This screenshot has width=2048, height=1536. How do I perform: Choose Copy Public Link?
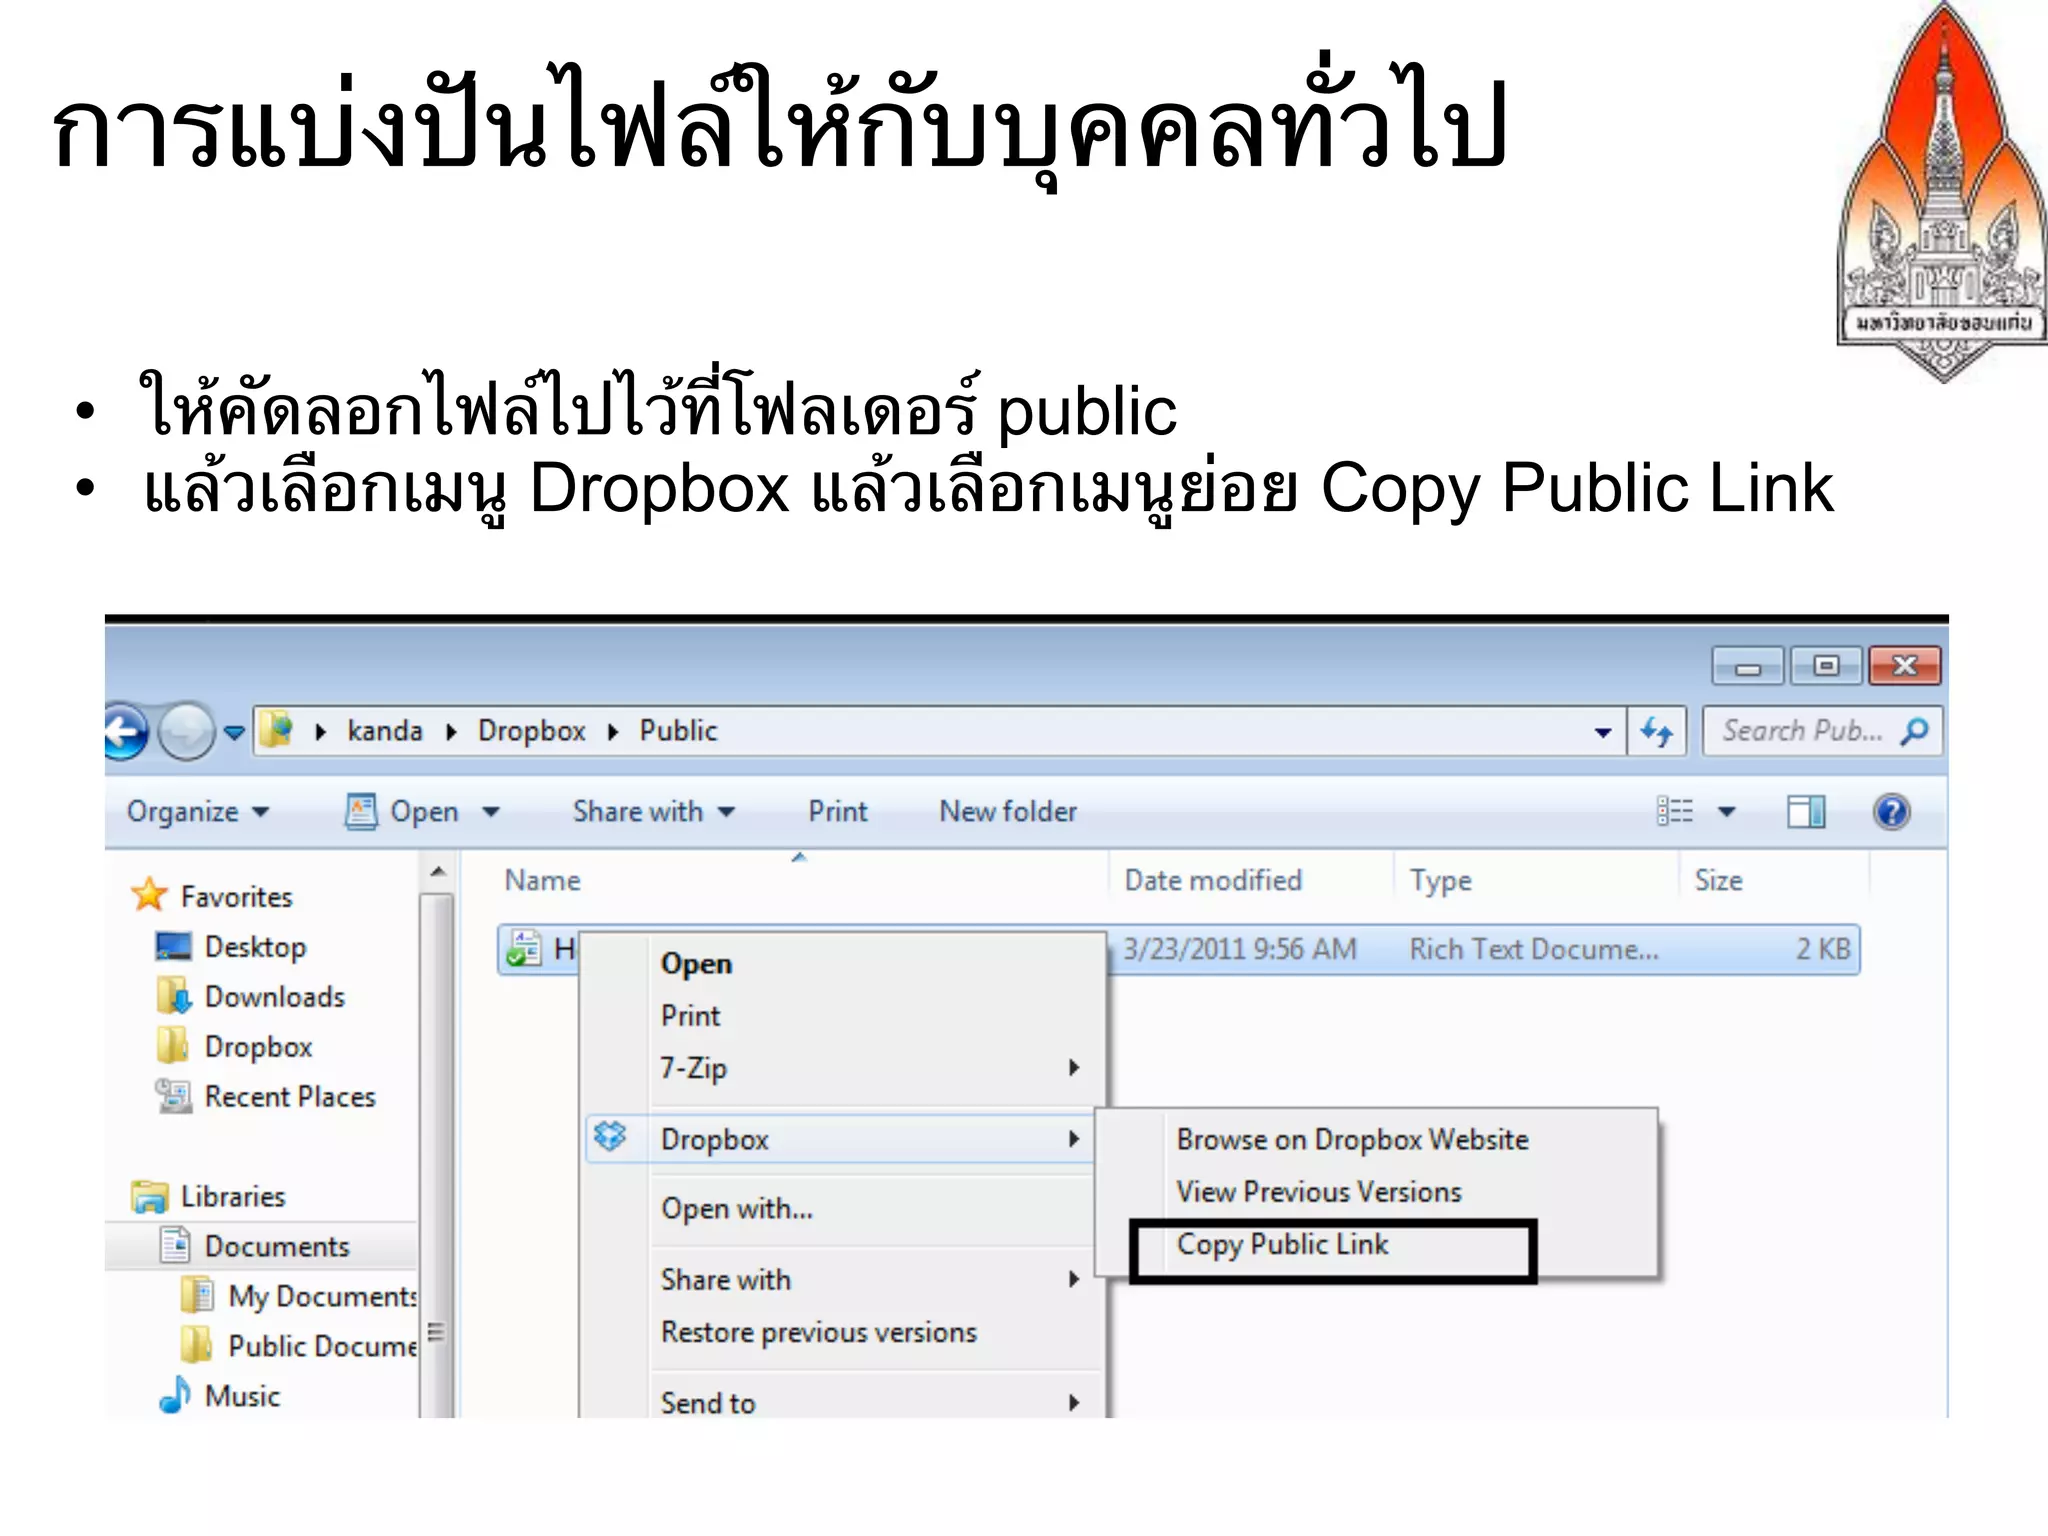1282,1245
